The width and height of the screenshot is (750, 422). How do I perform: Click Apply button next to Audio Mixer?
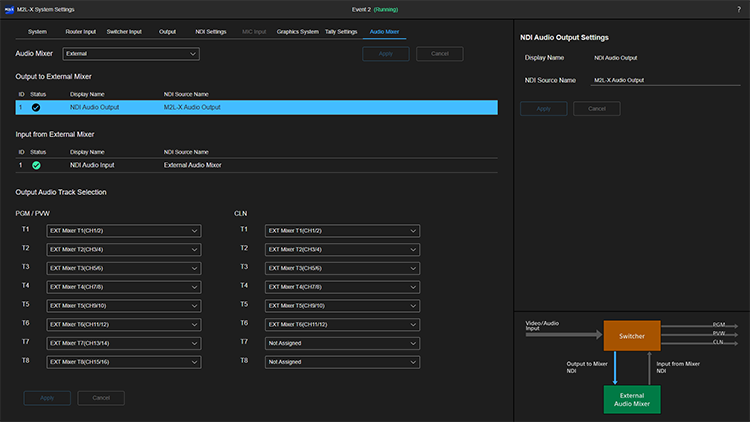tap(385, 54)
